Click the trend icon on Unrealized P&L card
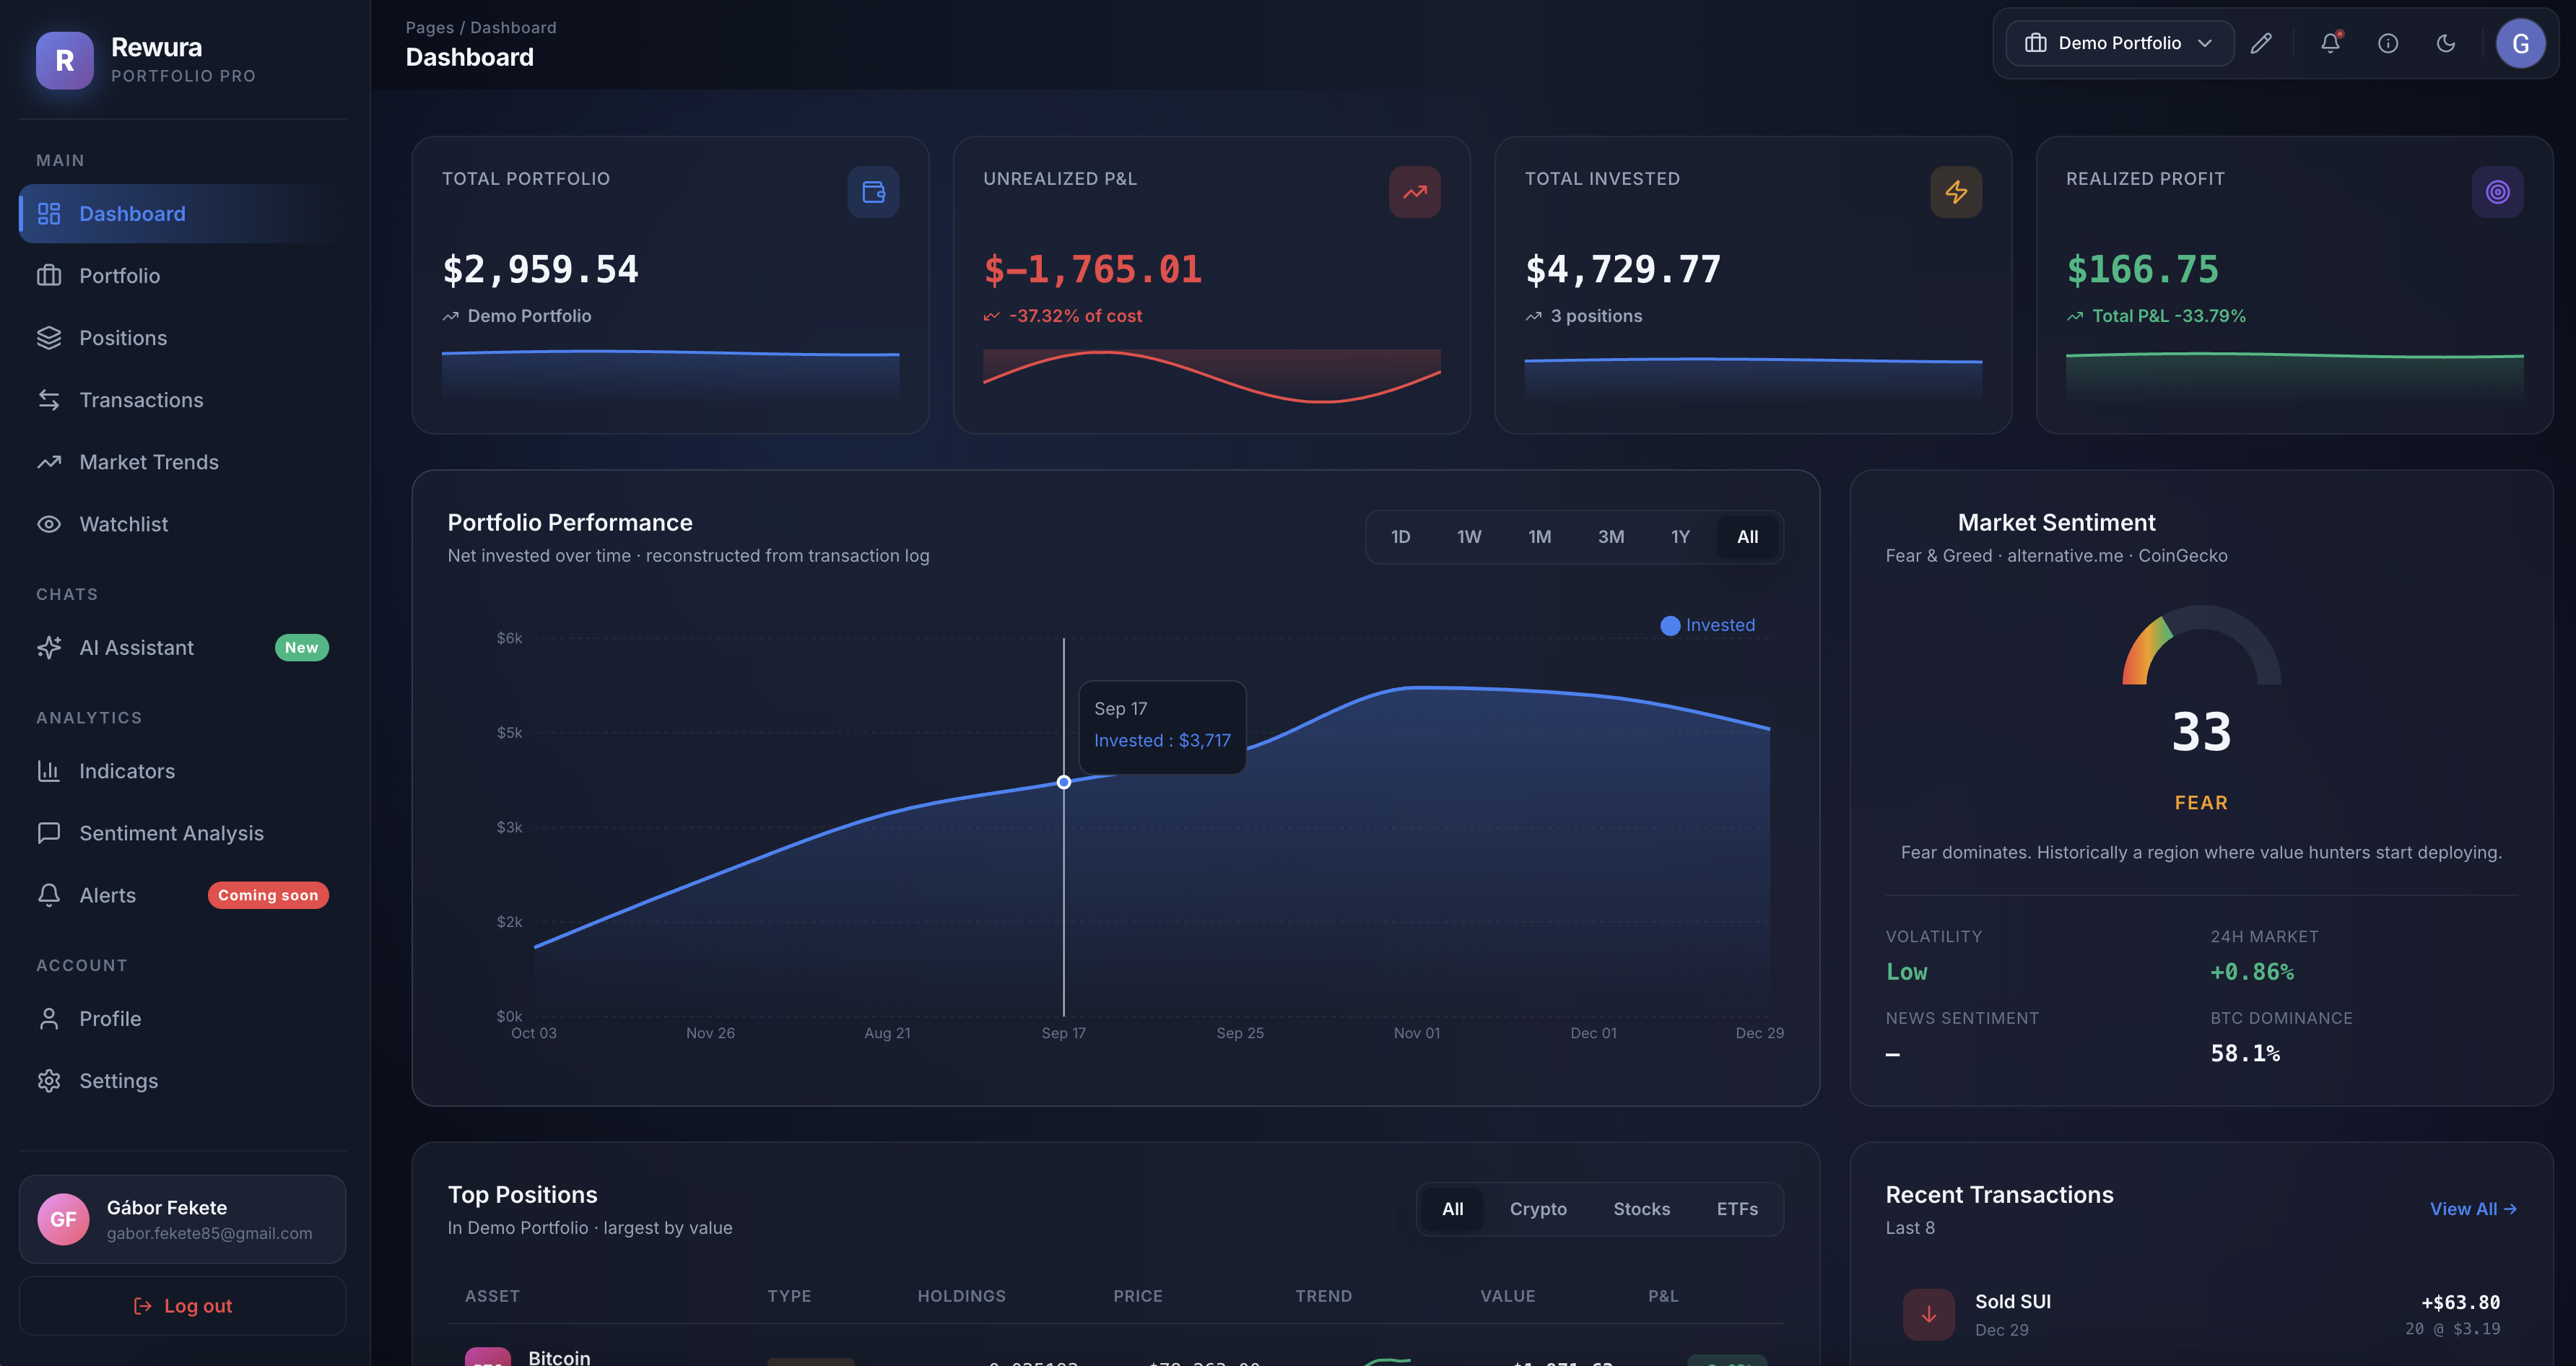The height and width of the screenshot is (1366, 2576). pyautogui.click(x=1414, y=192)
